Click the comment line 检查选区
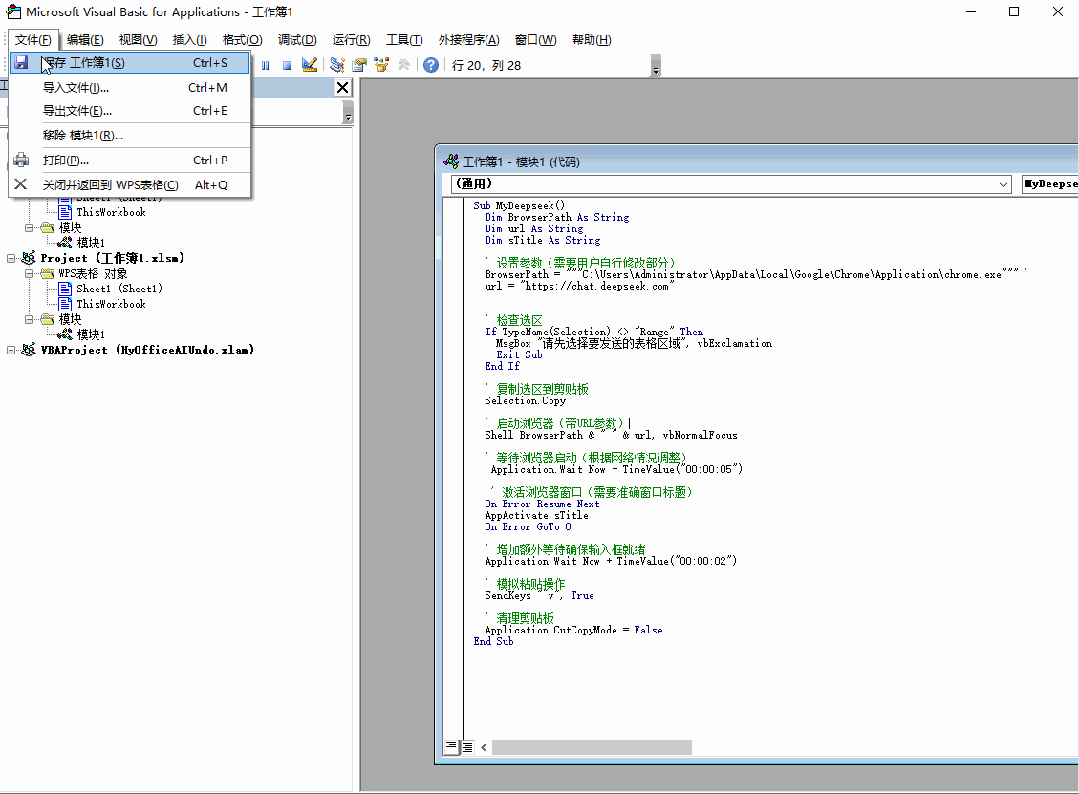This screenshot has height=794, width=1079. click(514, 320)
